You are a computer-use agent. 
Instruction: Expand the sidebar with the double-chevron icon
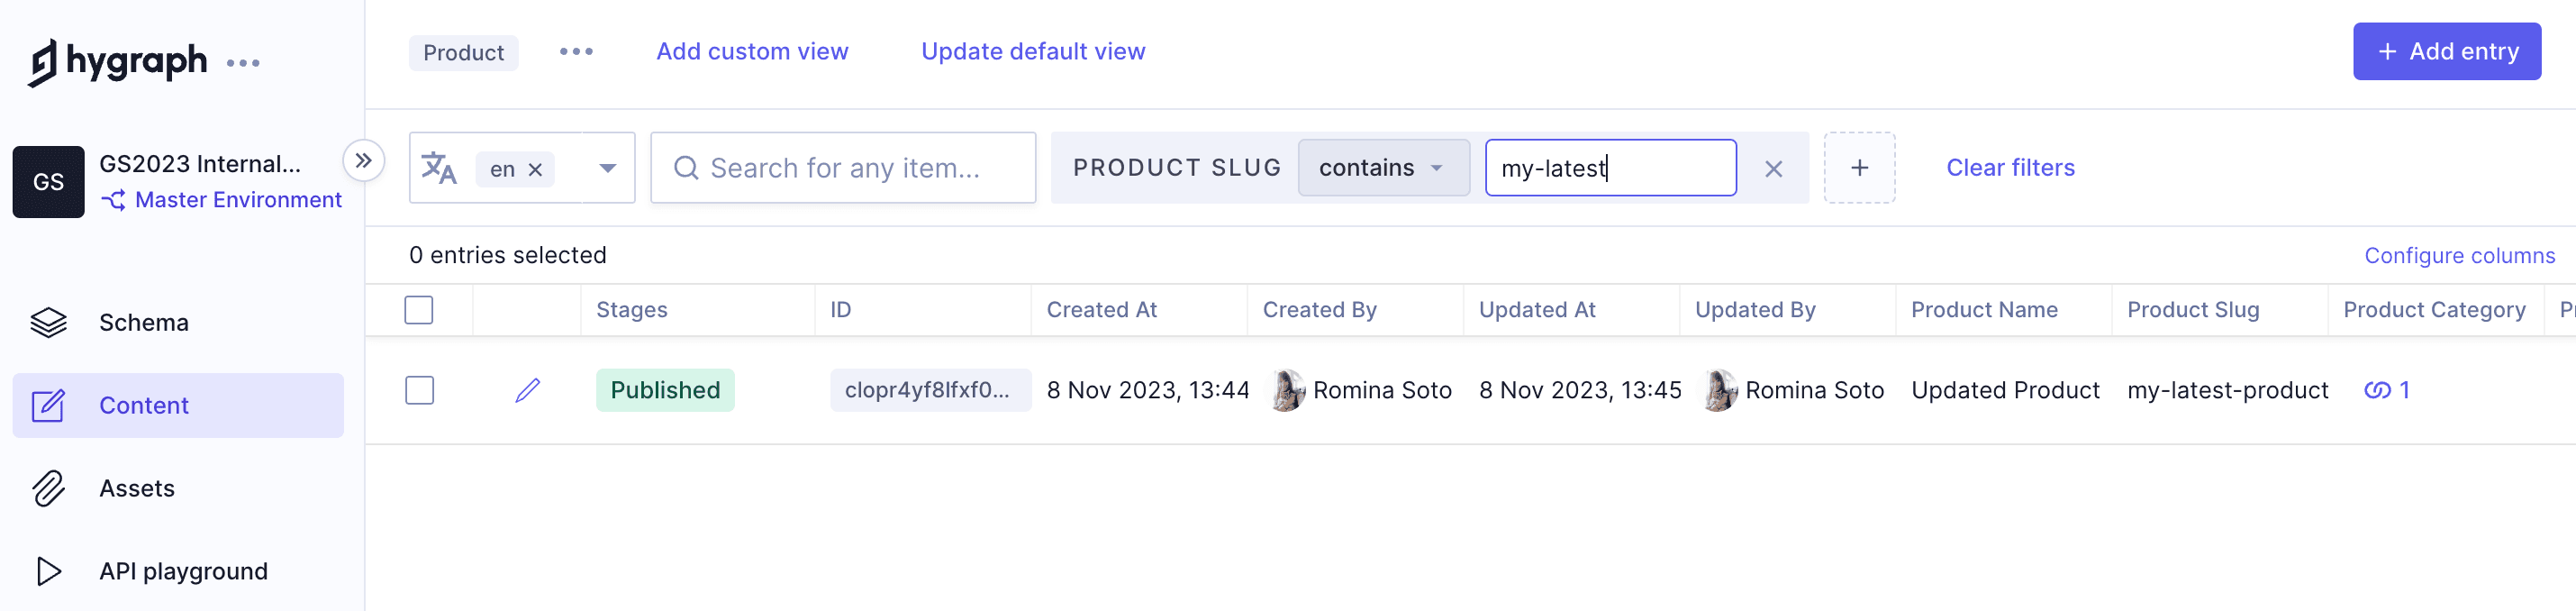(x=363, y=160)
